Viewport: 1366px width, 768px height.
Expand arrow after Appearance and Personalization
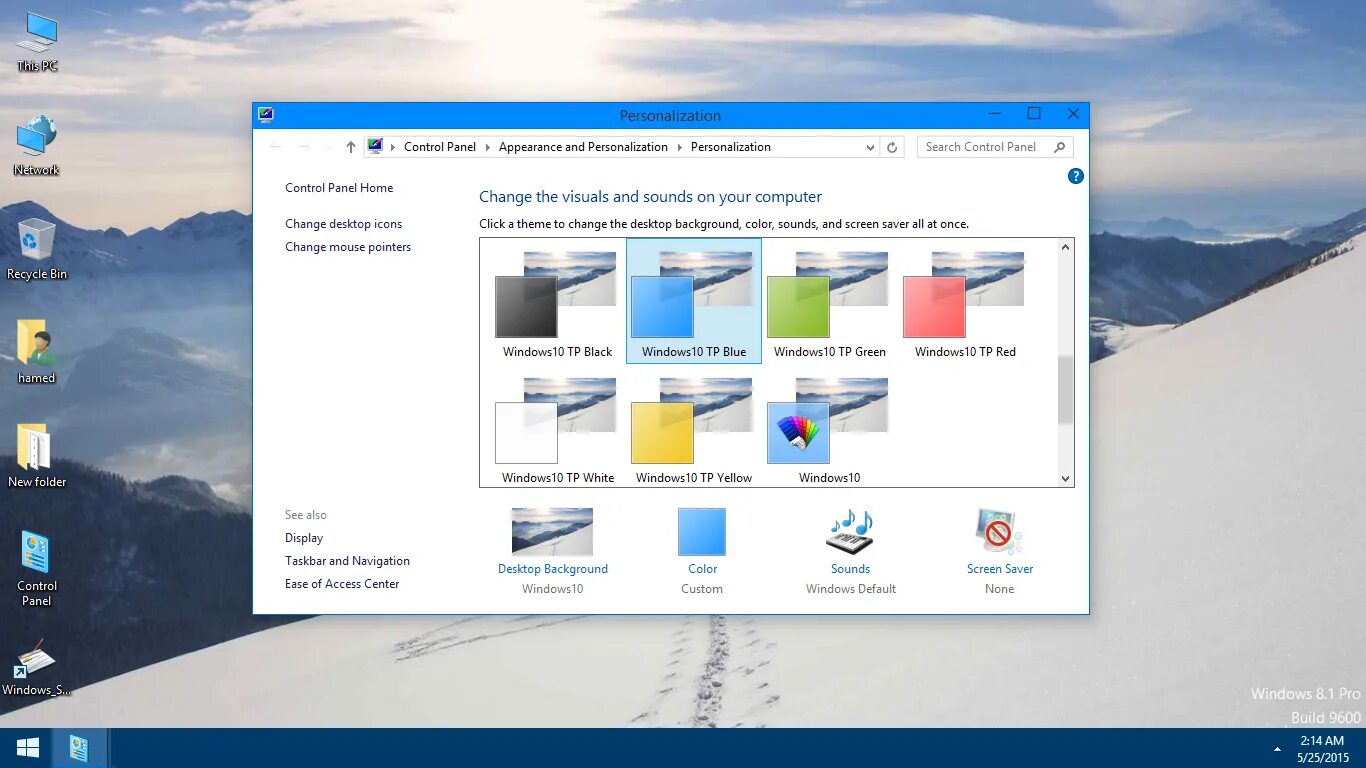(x=680, y=147)
